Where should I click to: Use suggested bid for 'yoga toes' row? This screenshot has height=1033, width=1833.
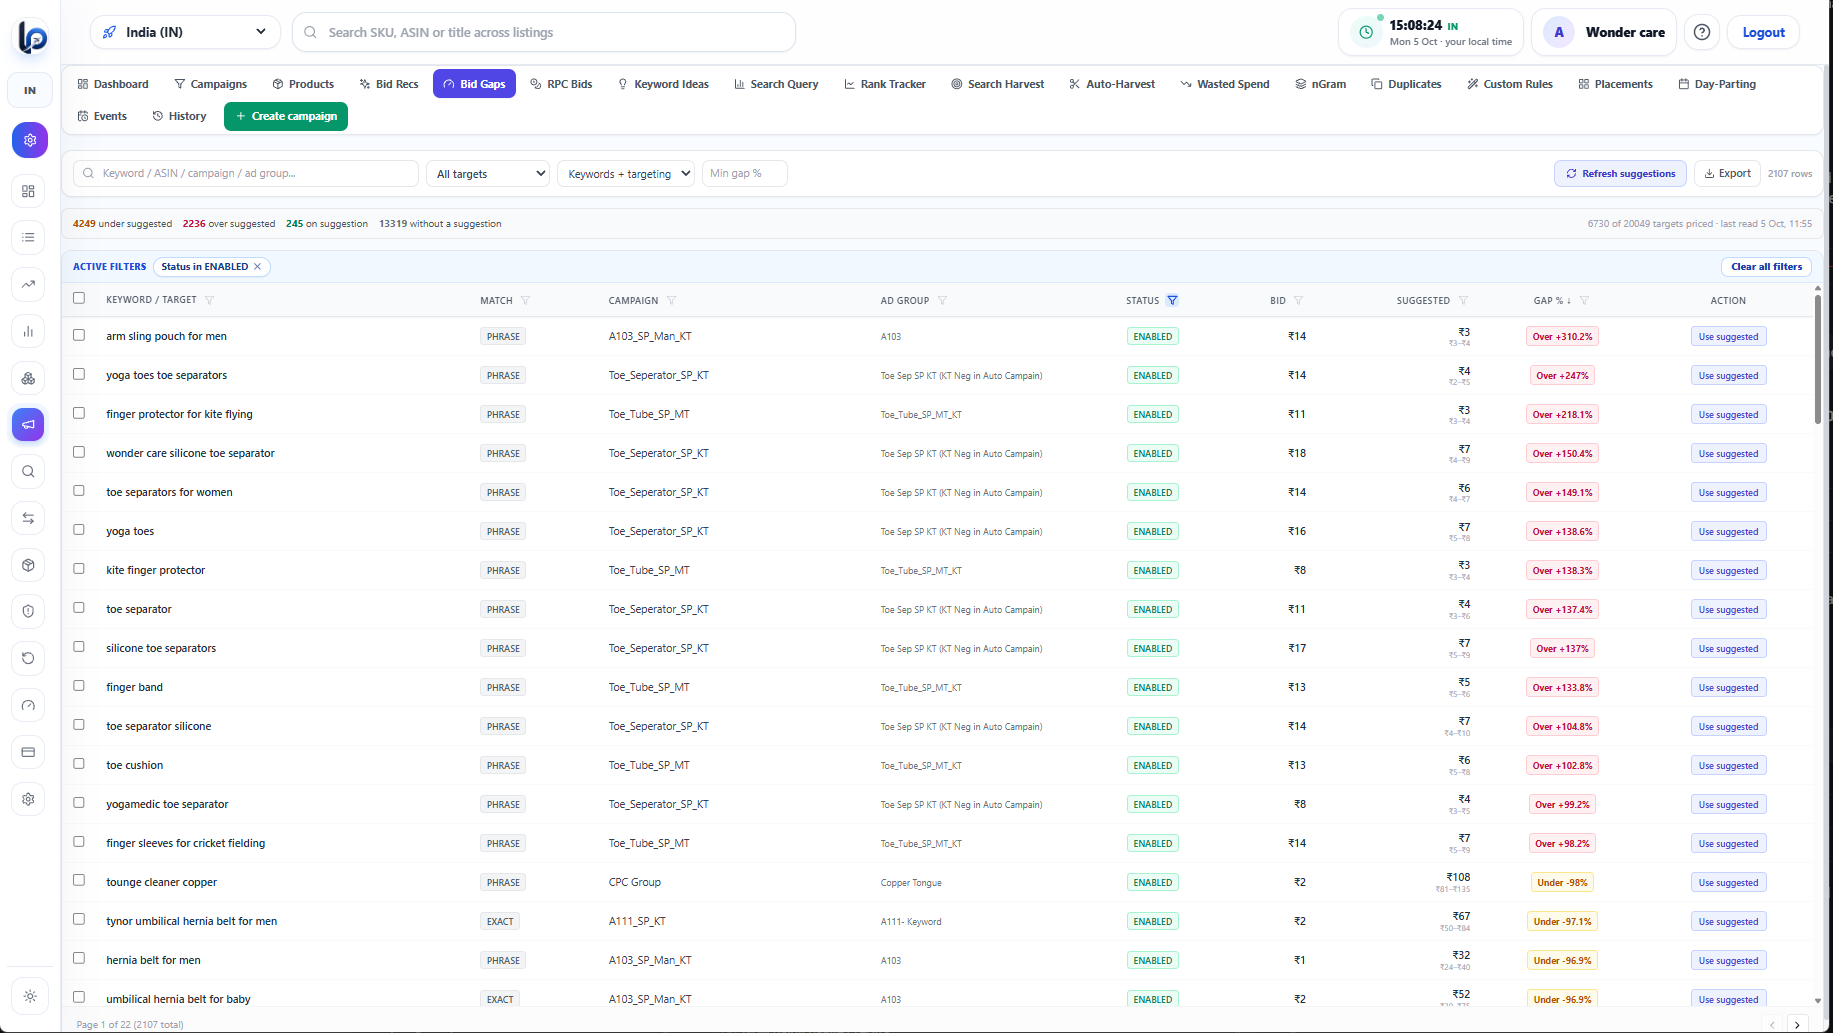tap(1728, 532)
